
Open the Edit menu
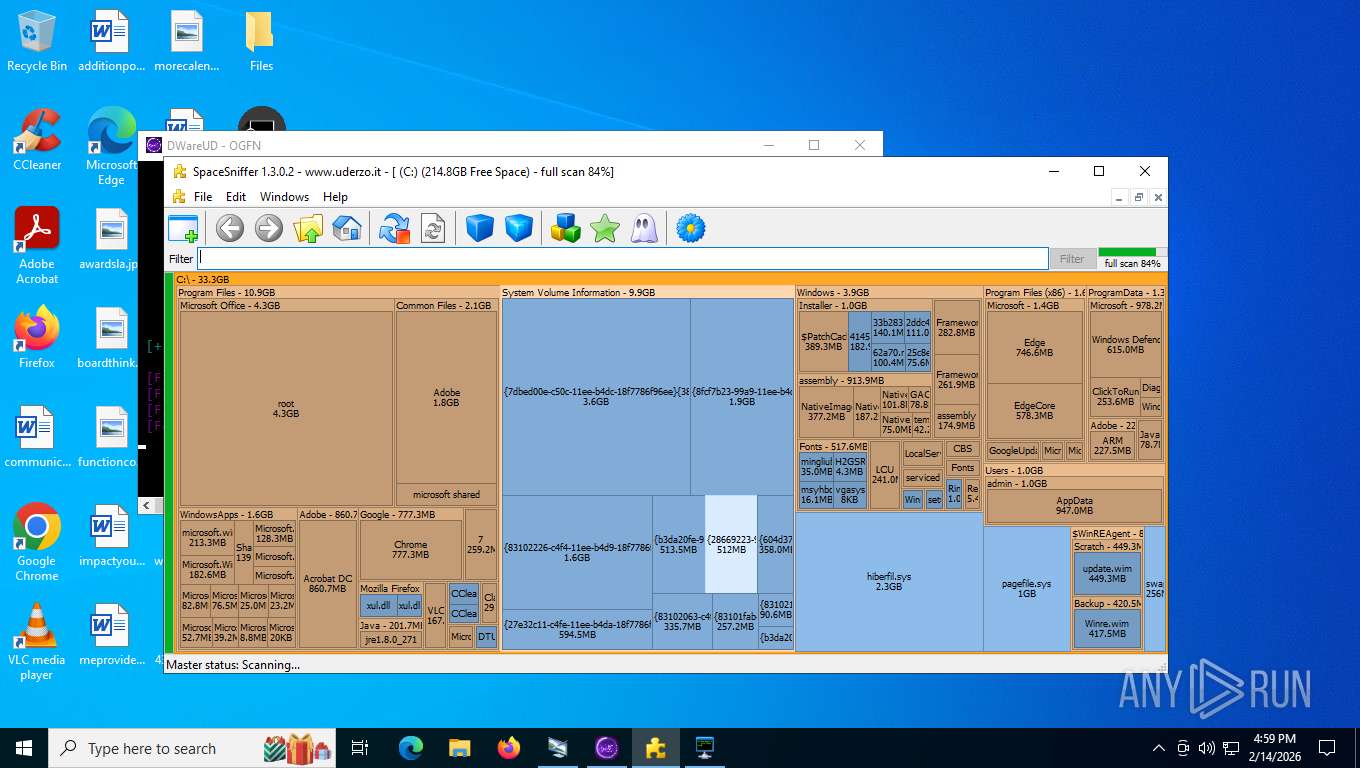coord(236,197)
